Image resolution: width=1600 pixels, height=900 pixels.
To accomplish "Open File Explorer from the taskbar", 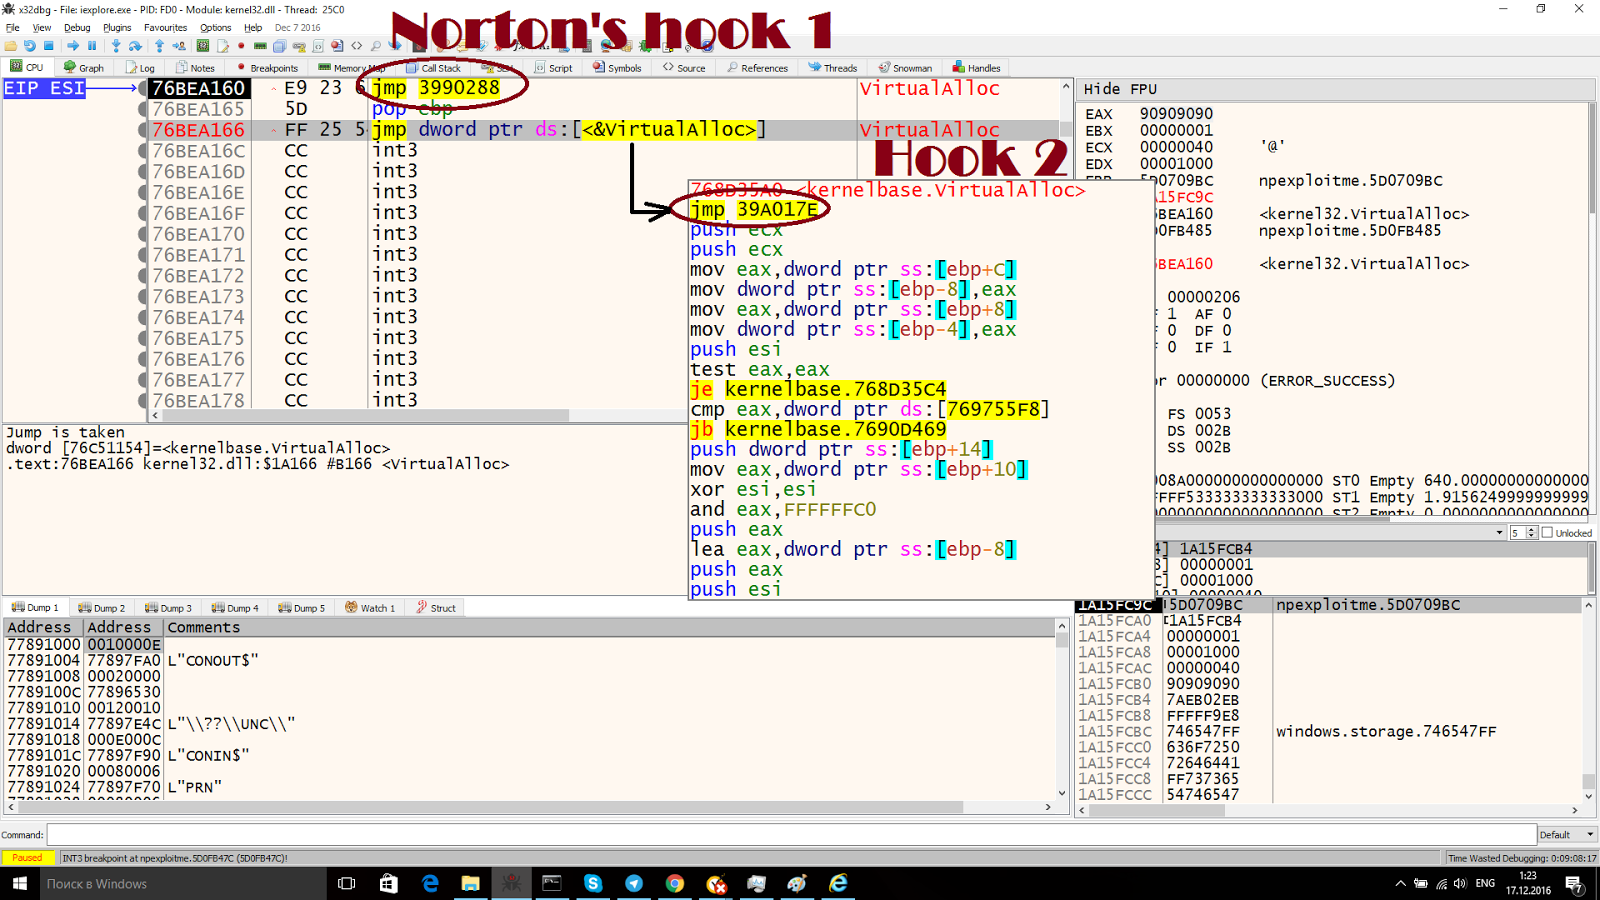I will (x=470, y=883).
